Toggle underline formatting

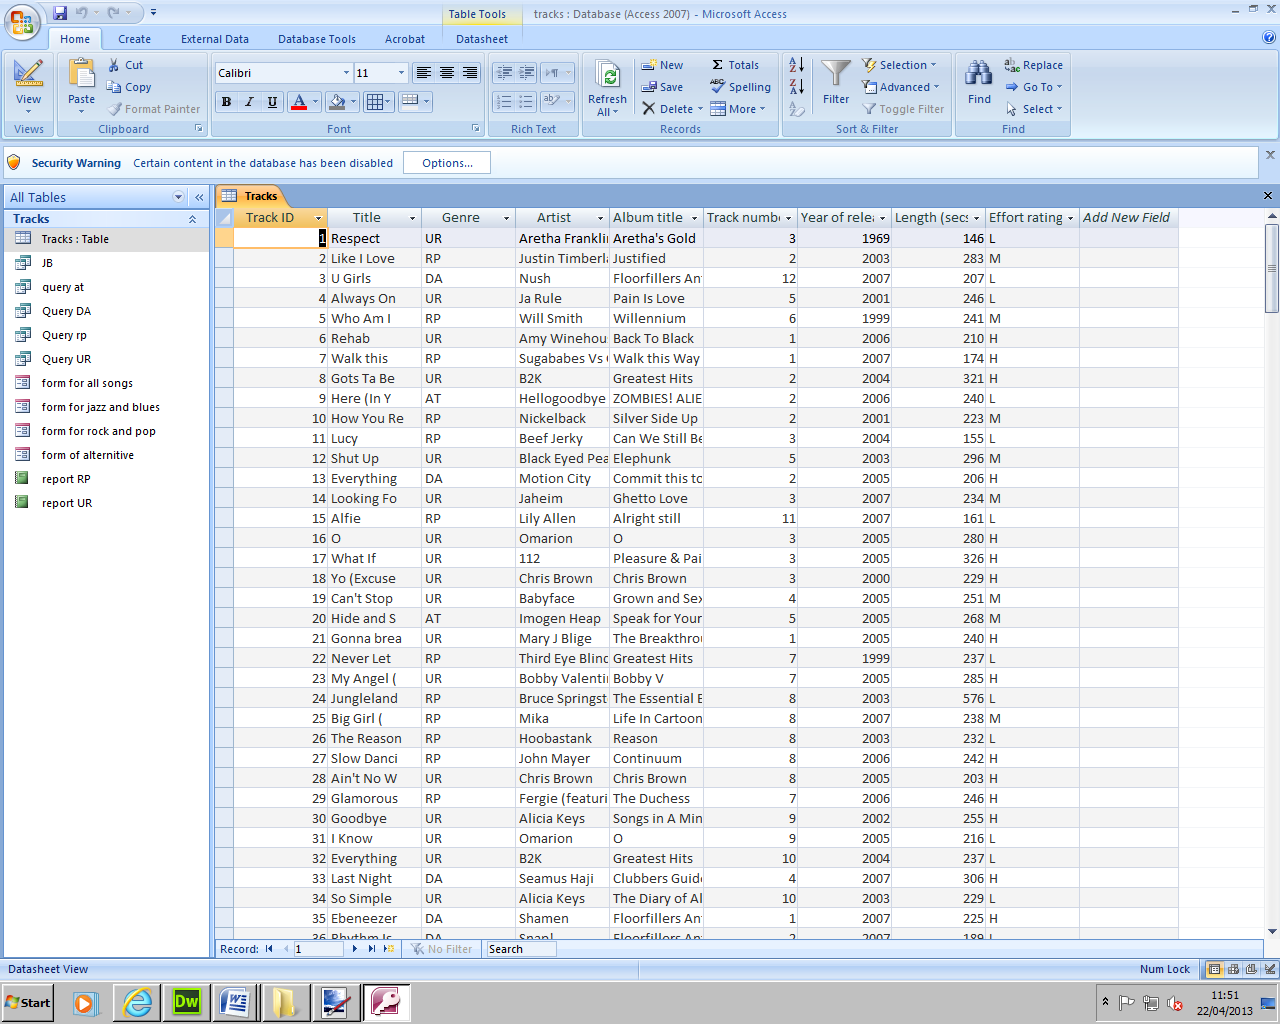coord(272,102)
